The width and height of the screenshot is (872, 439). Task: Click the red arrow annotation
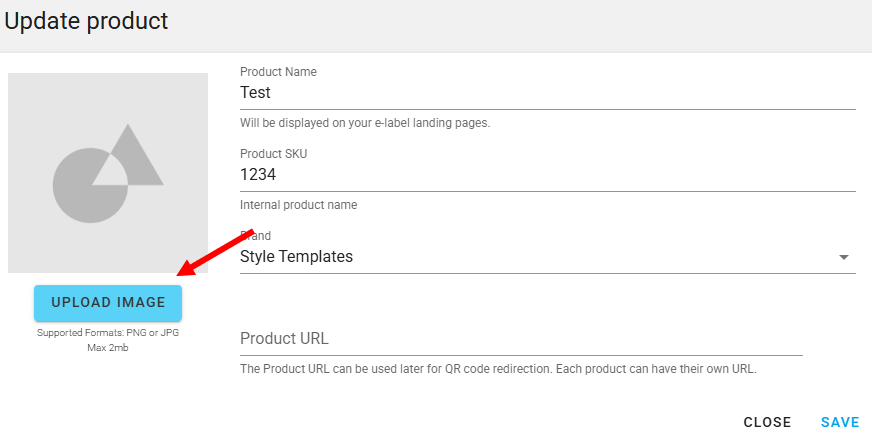(x=215, y=252)
